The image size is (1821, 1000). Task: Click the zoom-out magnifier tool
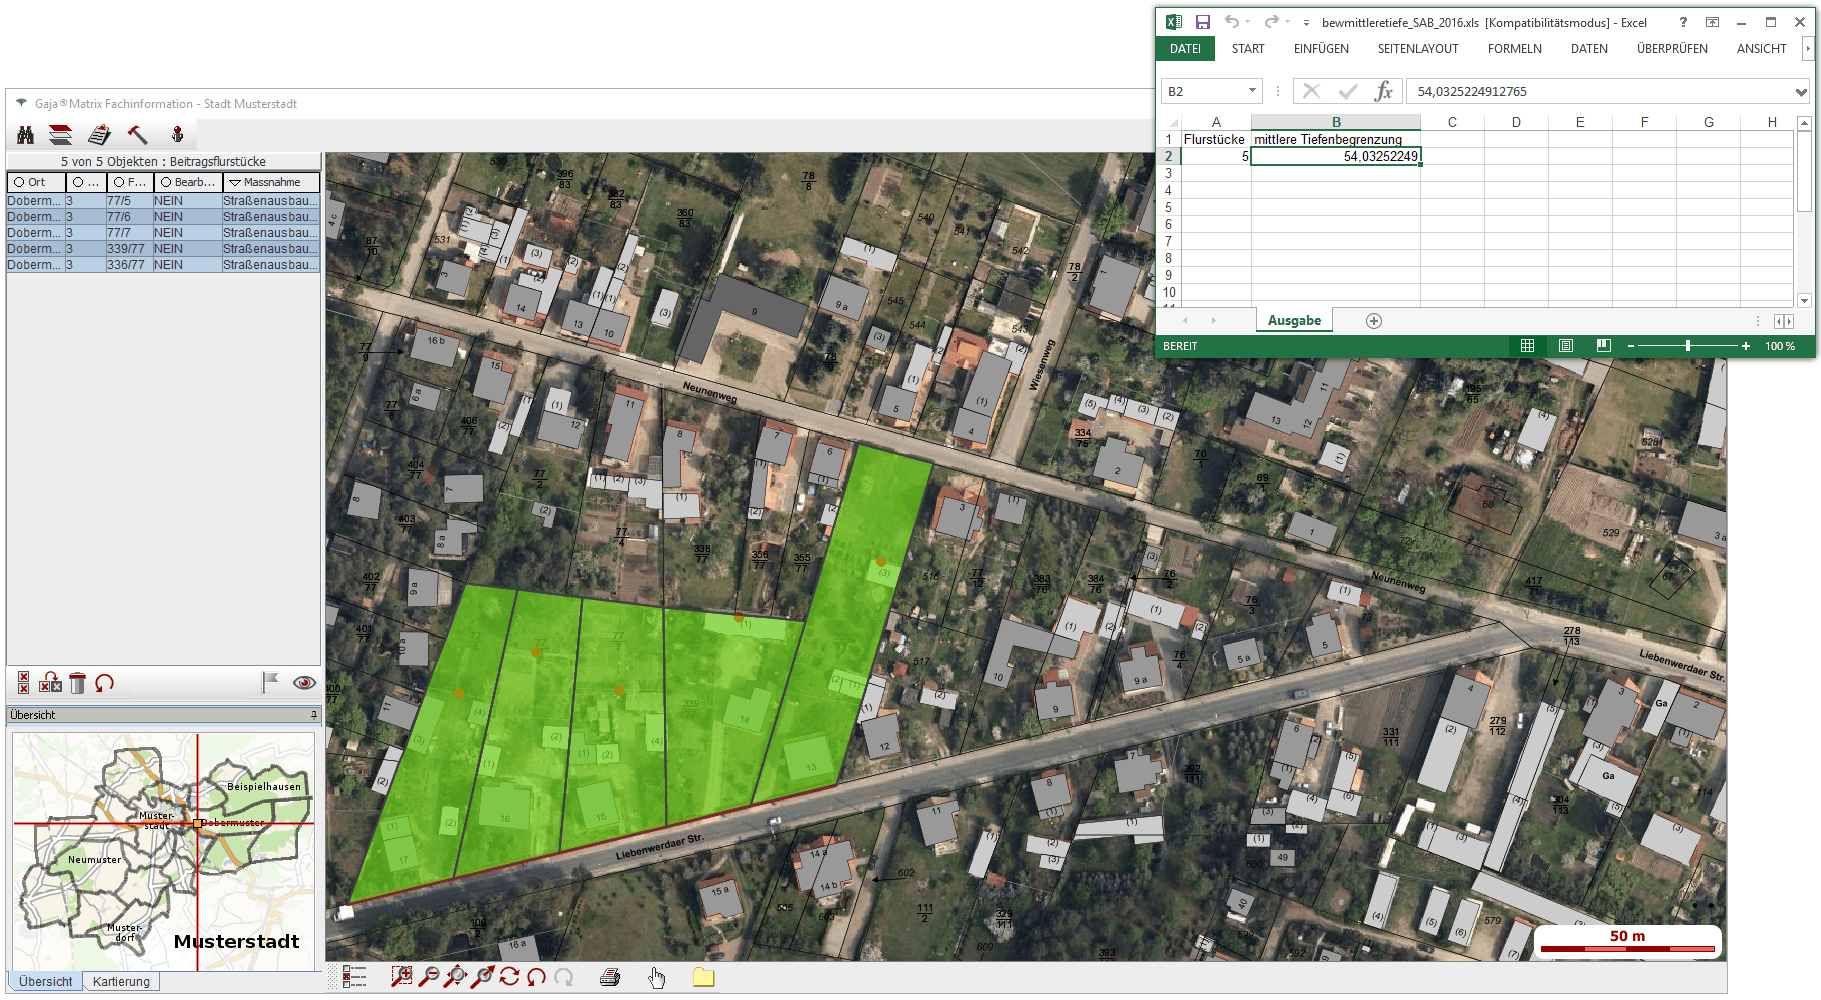pos(429,977)
